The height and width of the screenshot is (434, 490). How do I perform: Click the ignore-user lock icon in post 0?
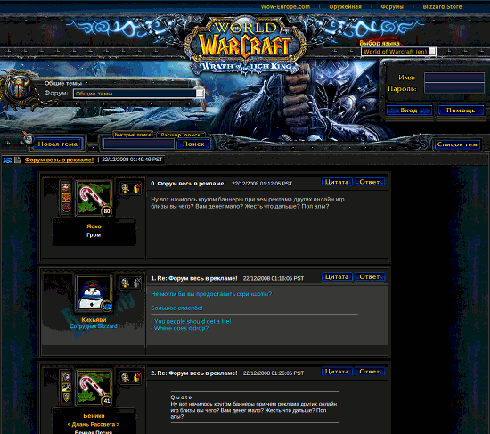click(x=137, y=188)
